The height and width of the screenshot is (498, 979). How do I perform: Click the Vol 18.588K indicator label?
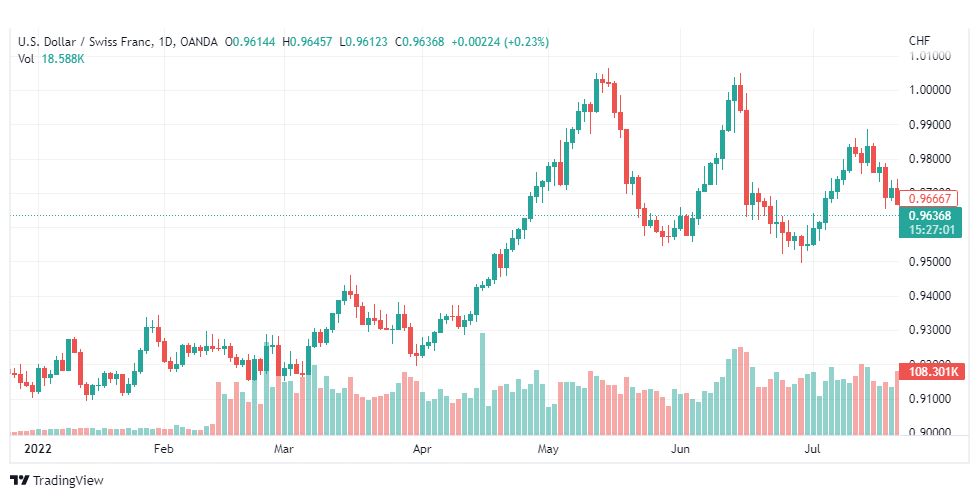click(51, 59)
